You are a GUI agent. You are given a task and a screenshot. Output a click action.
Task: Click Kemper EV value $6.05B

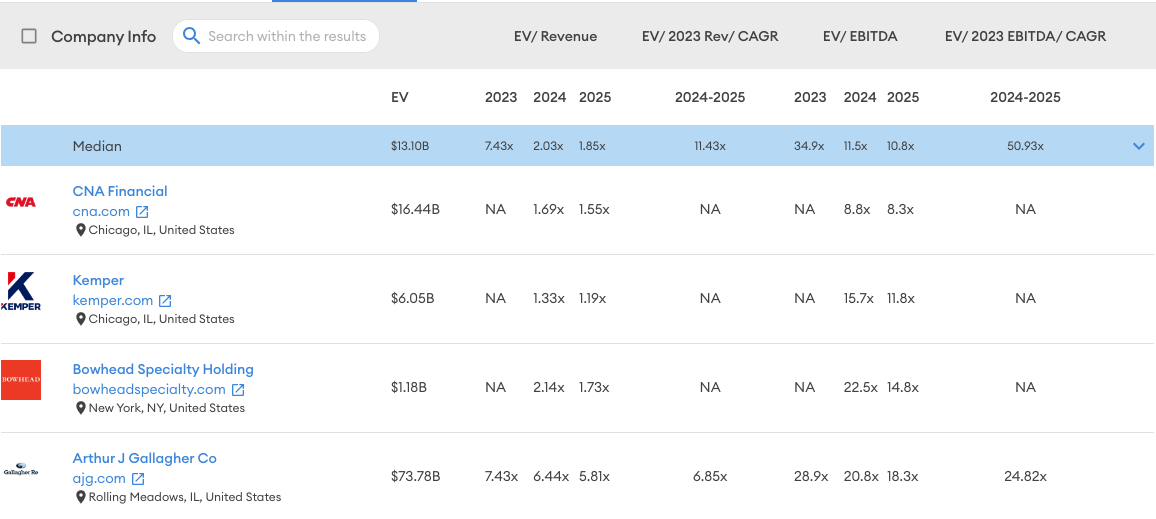click(412, 299)
